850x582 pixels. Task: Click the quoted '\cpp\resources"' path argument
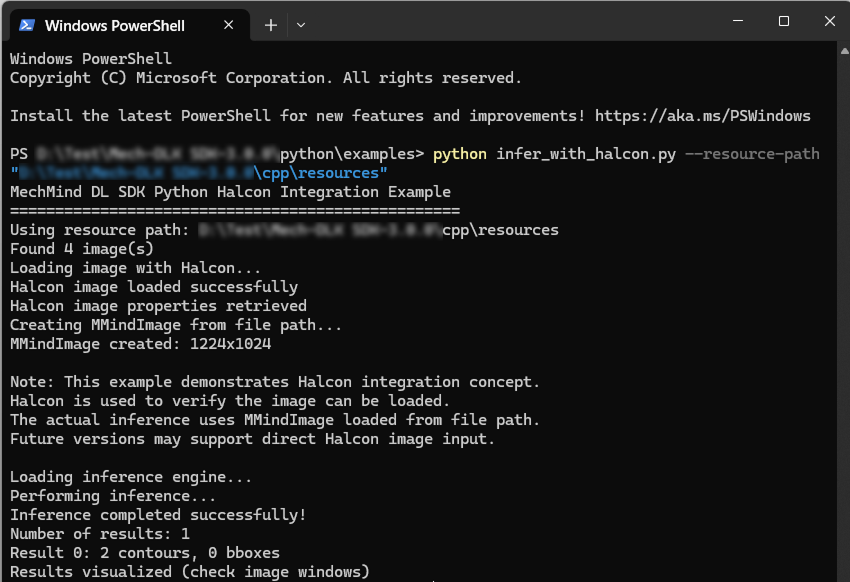click(x=198, y=173)
